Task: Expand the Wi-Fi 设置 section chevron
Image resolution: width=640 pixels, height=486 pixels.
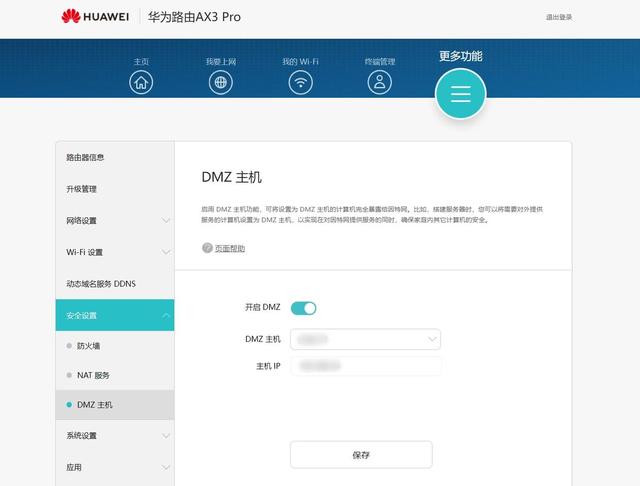Action: (x=165, y=252)
